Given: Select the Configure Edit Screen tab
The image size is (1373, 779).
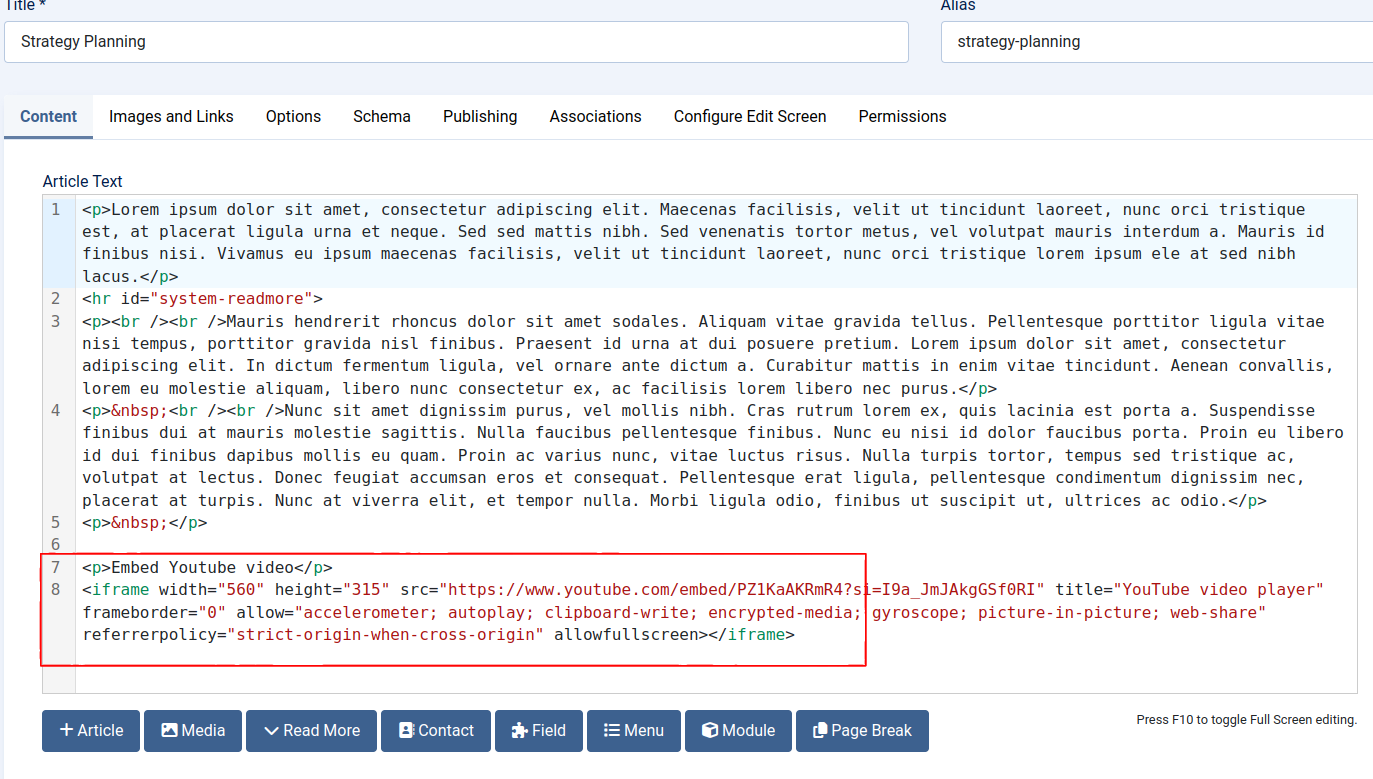Looking at the screenshot, I should pos(750,117).
